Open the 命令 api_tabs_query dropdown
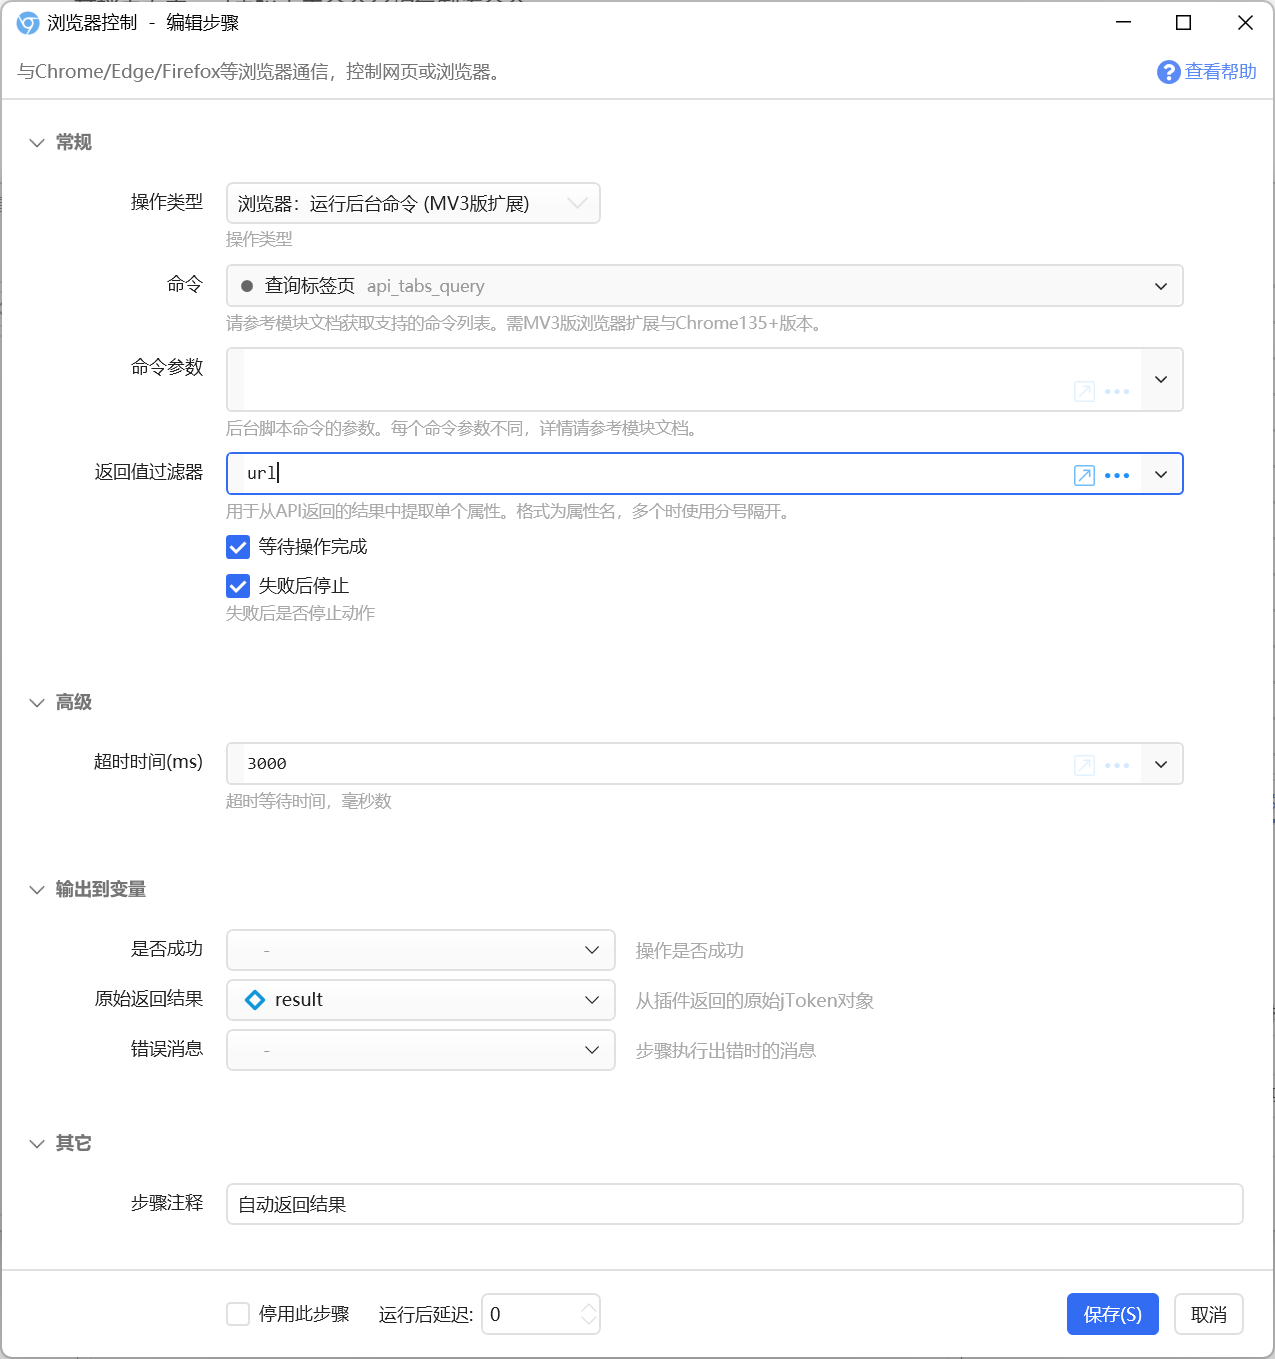 coord(704,286)
